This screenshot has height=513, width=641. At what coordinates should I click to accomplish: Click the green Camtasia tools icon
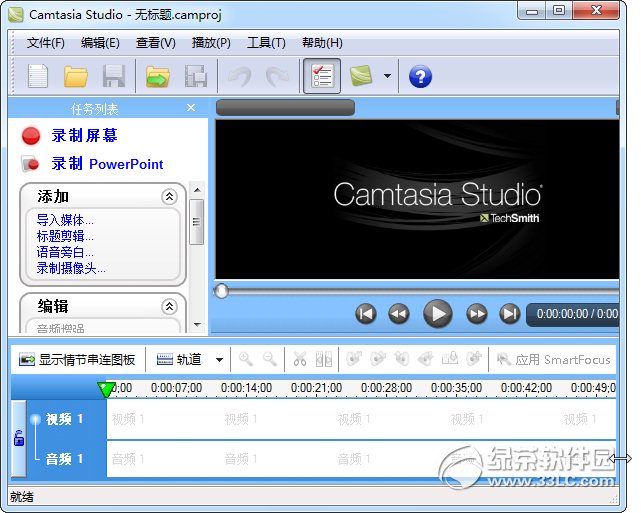(361, 76)
